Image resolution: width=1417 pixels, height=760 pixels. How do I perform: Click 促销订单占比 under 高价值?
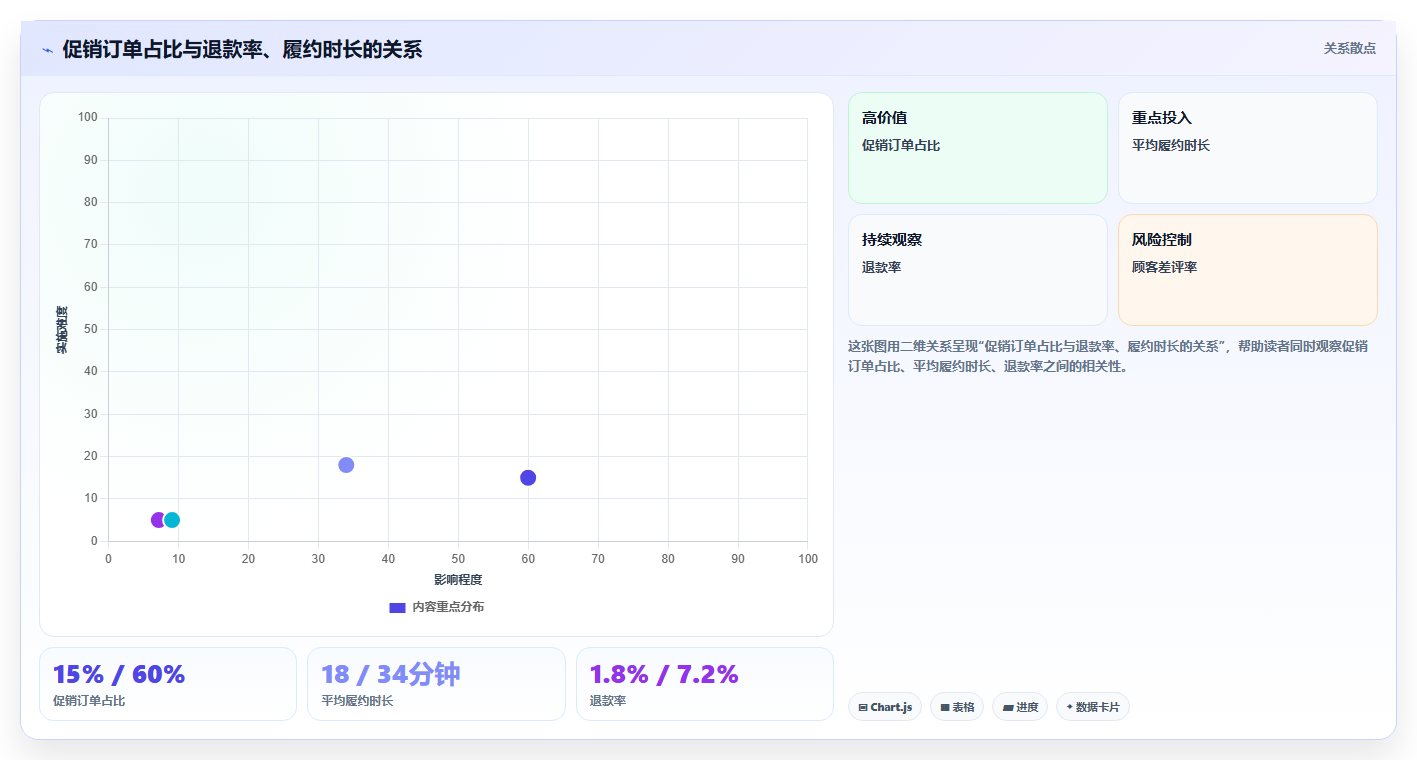[x=901, y=145]
